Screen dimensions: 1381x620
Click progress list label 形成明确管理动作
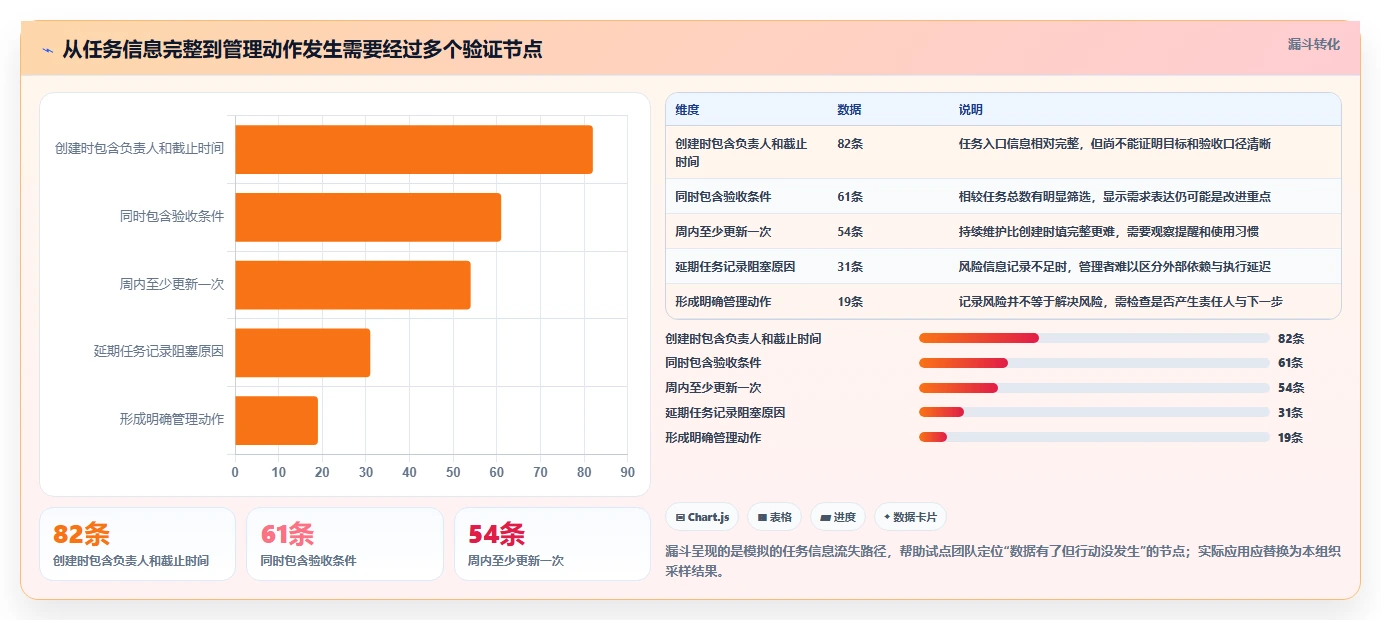click(x=713, y=437)
